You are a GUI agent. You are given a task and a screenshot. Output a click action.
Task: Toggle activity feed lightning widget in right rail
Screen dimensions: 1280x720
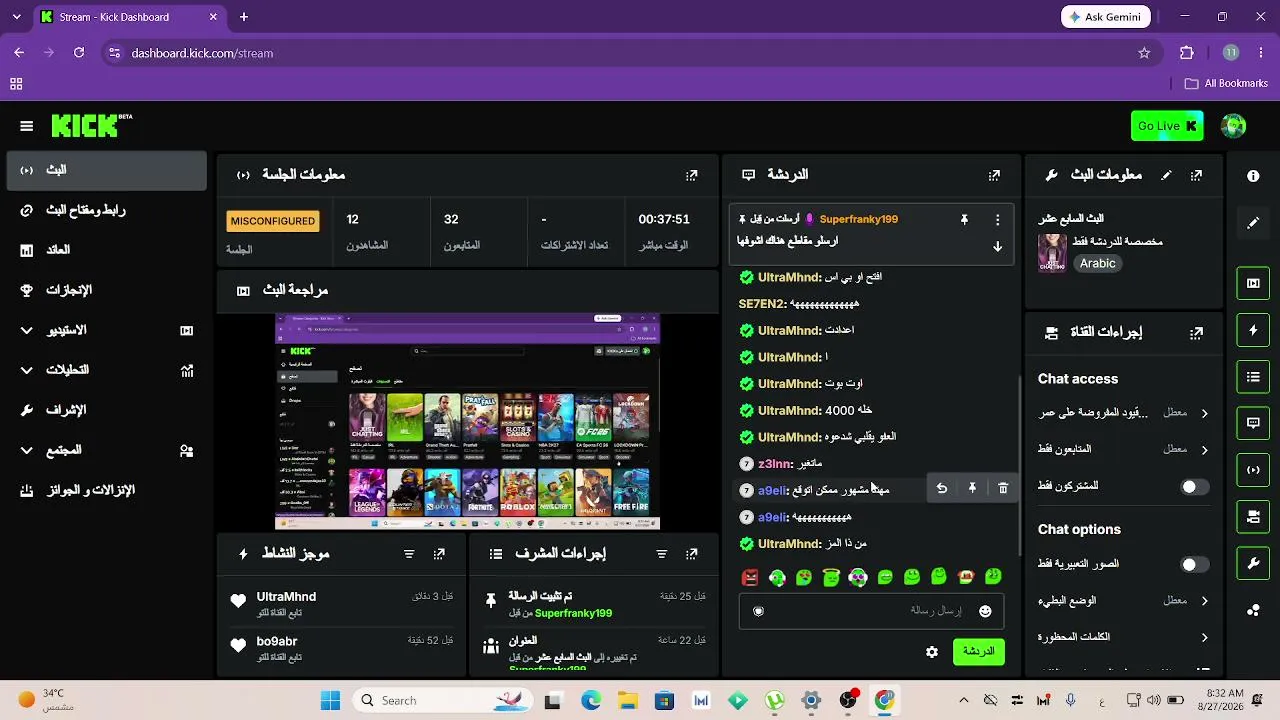tap(1253, 330)
